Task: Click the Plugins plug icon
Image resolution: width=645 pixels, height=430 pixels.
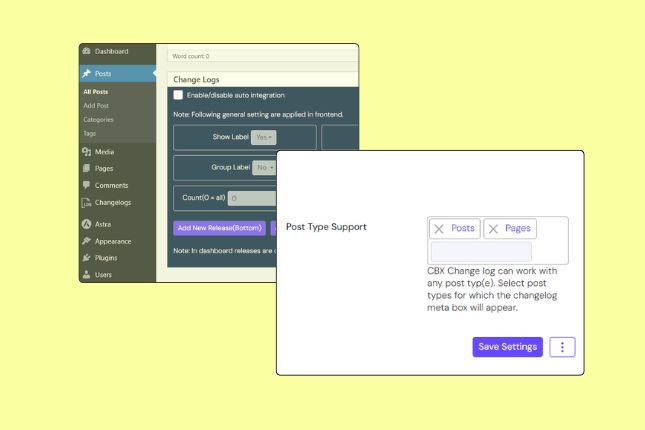Action: point(86,258)
